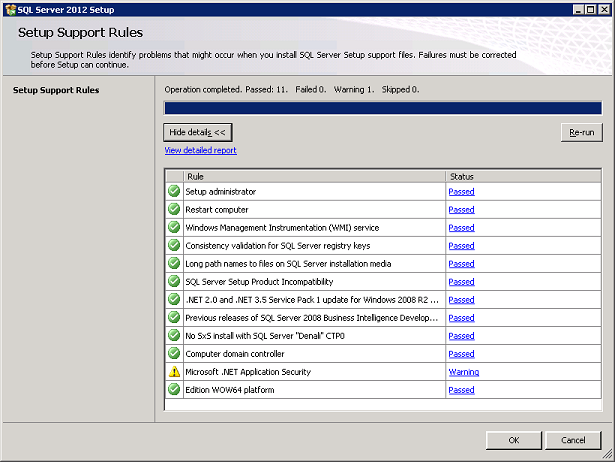Click the check icon for Edition WOW64 platform
Screen dimensions: 615x462
tap(174, 390)
